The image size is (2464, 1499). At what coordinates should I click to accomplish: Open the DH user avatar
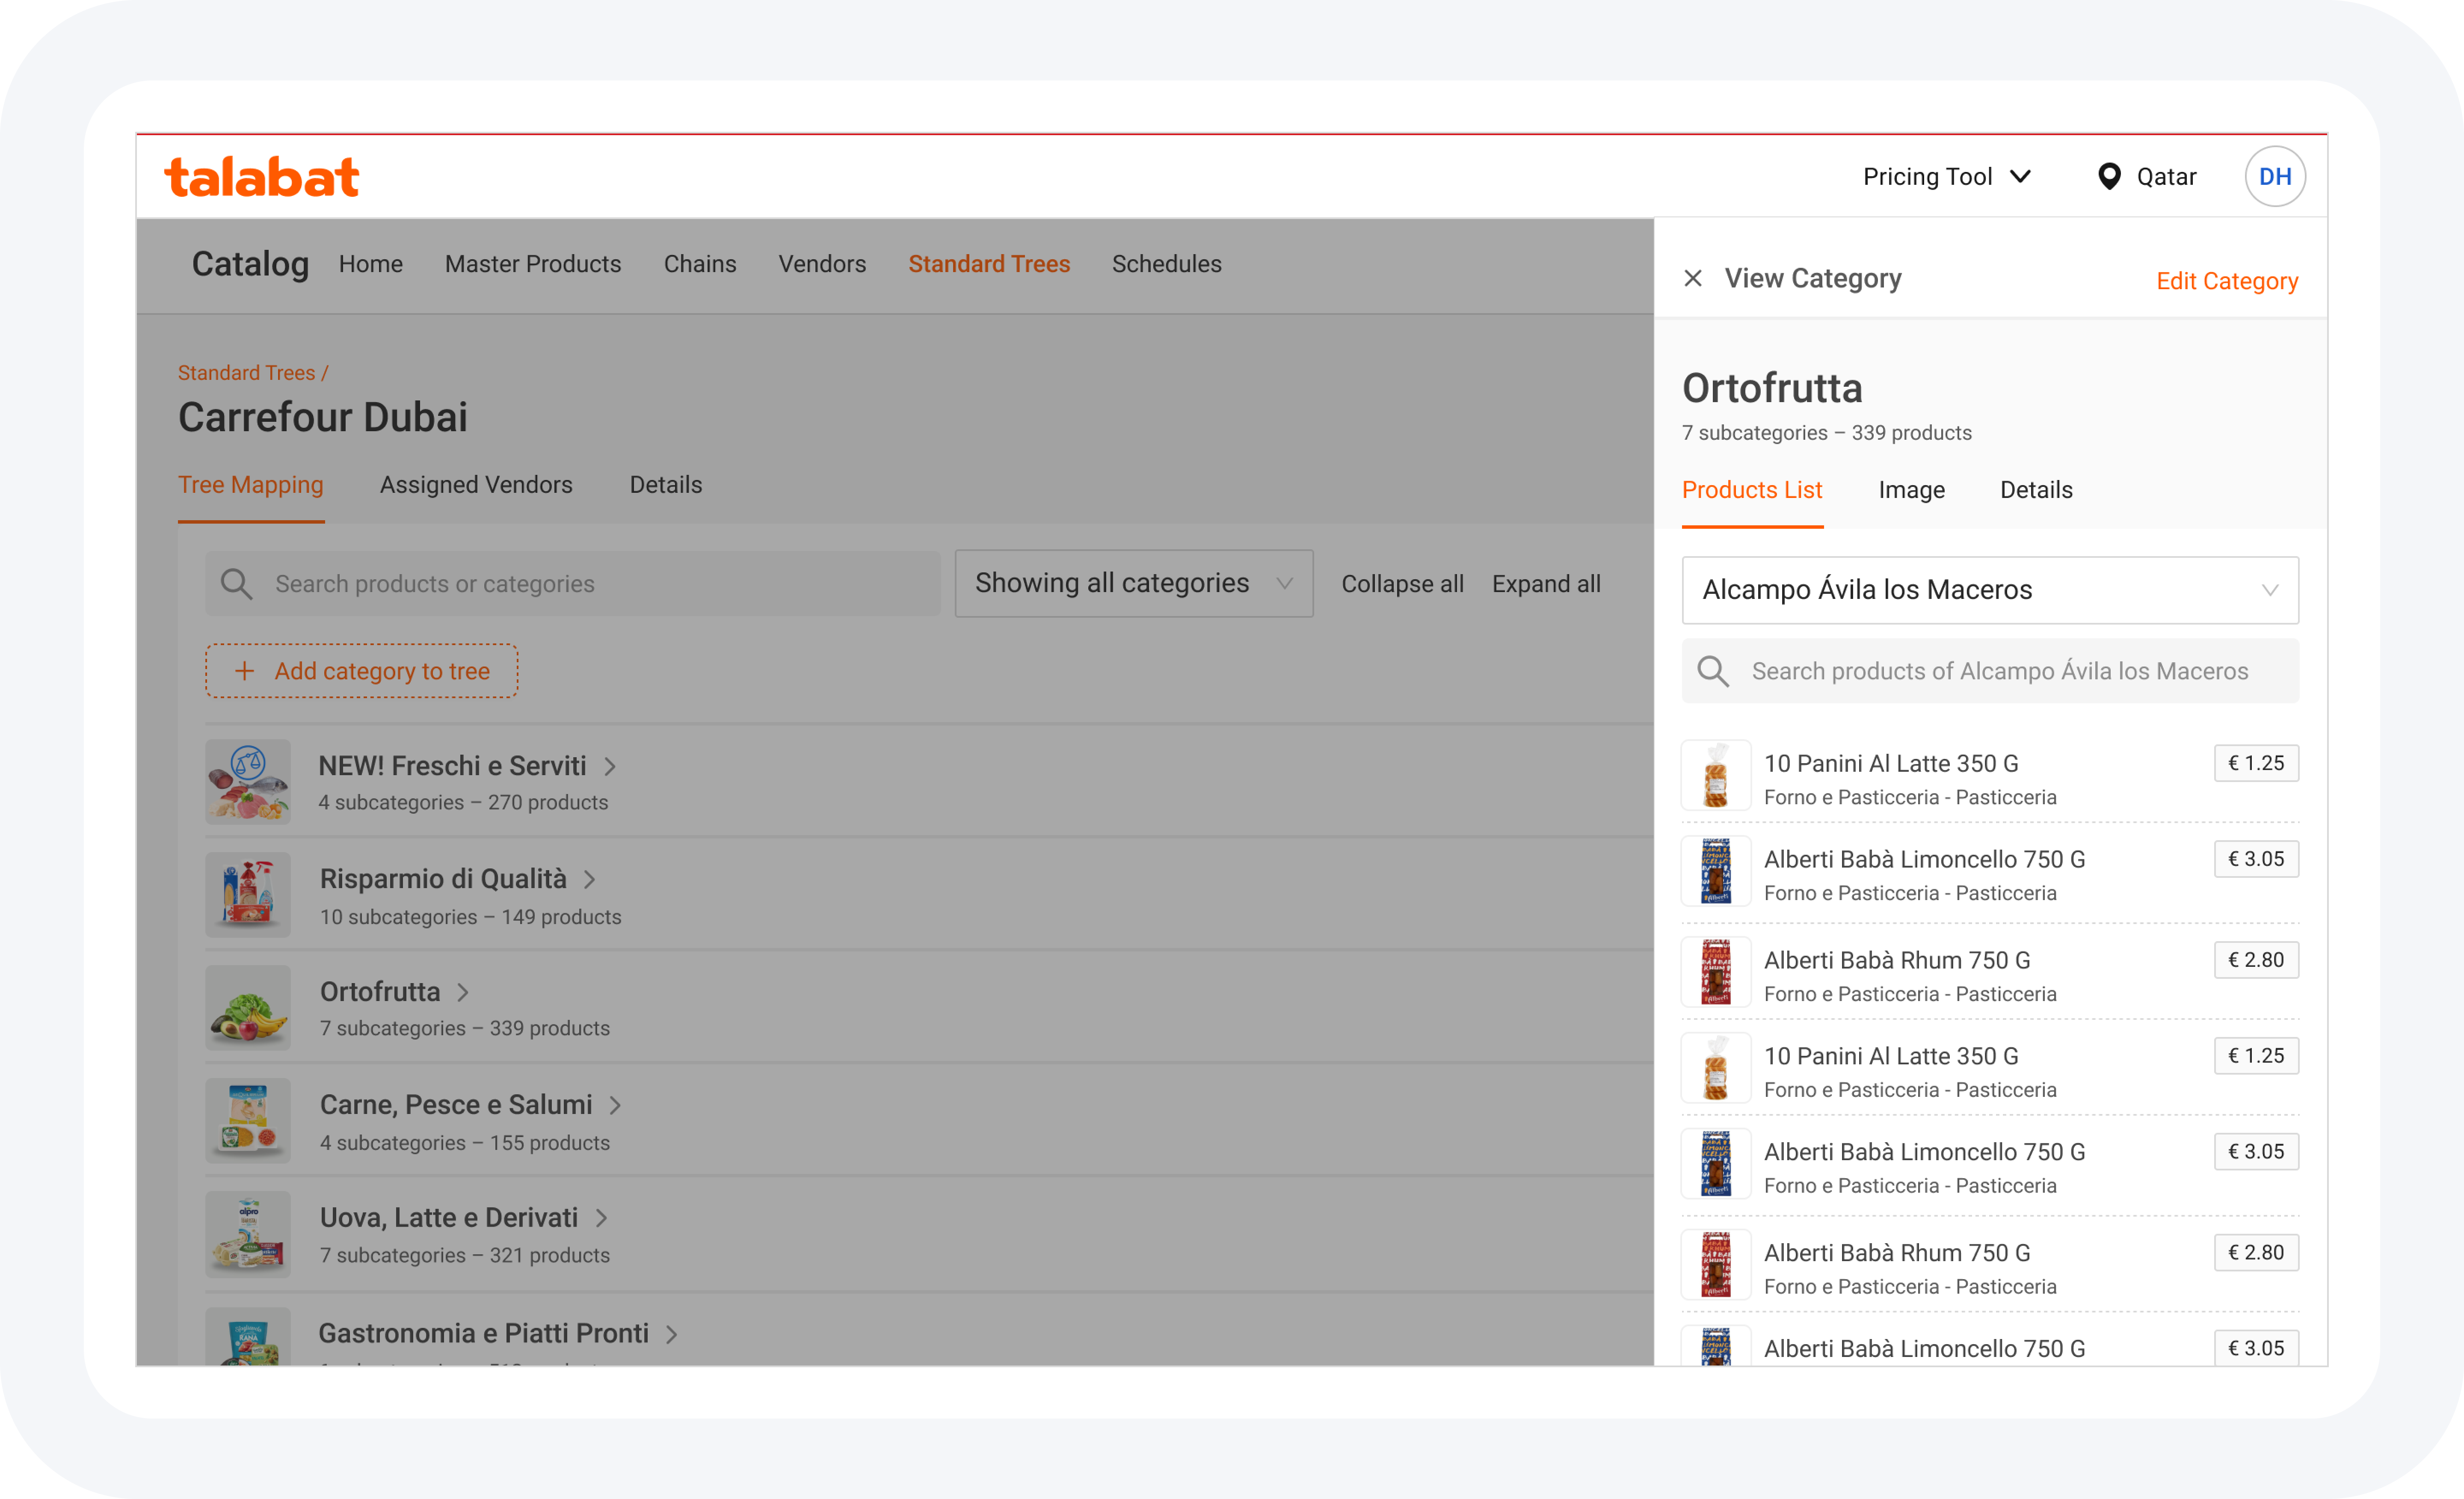[2275, 177]
